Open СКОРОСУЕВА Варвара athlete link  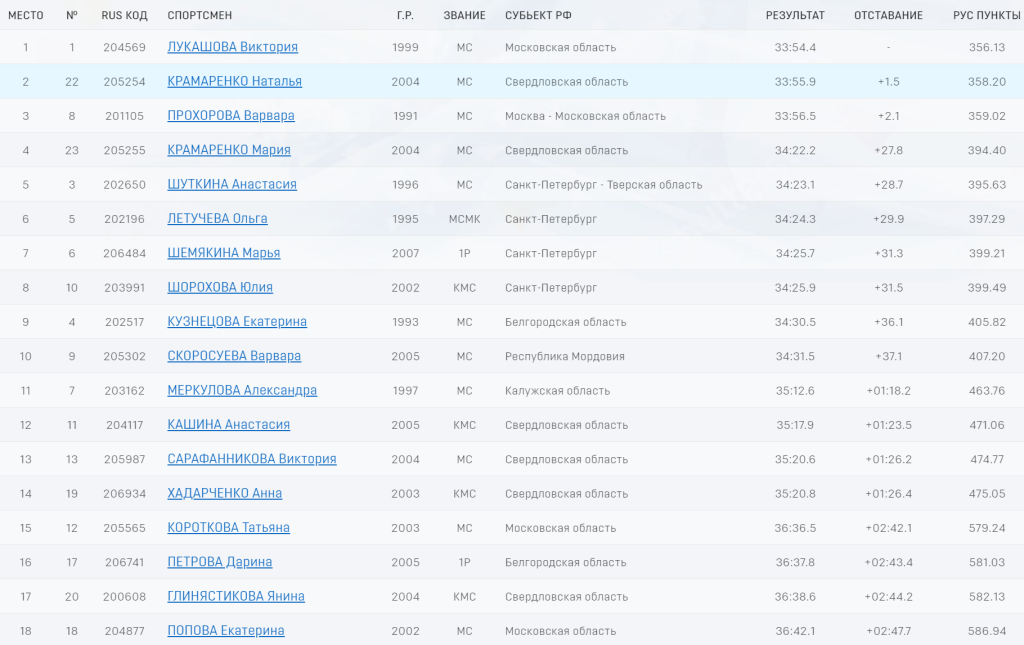(234, 356)
